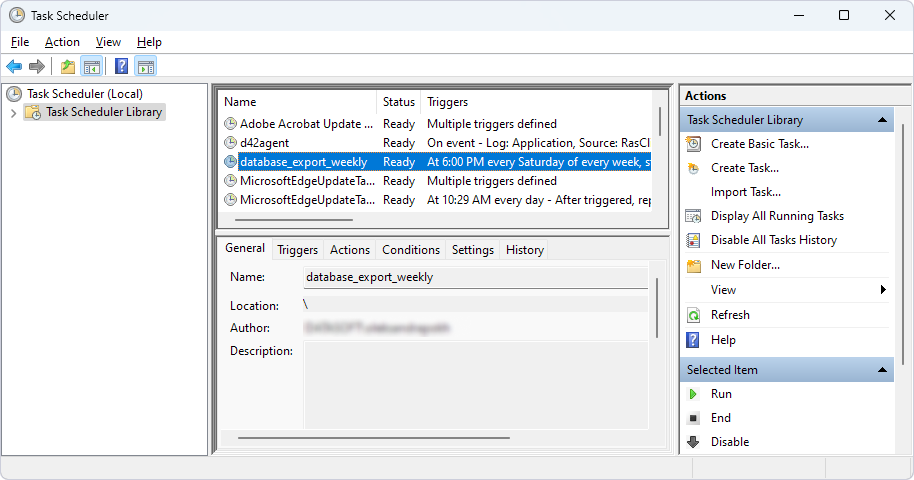Viewport: 914px width, 480px height.
Task: Switch to the Triggers tab
Action: click(297, 250)
